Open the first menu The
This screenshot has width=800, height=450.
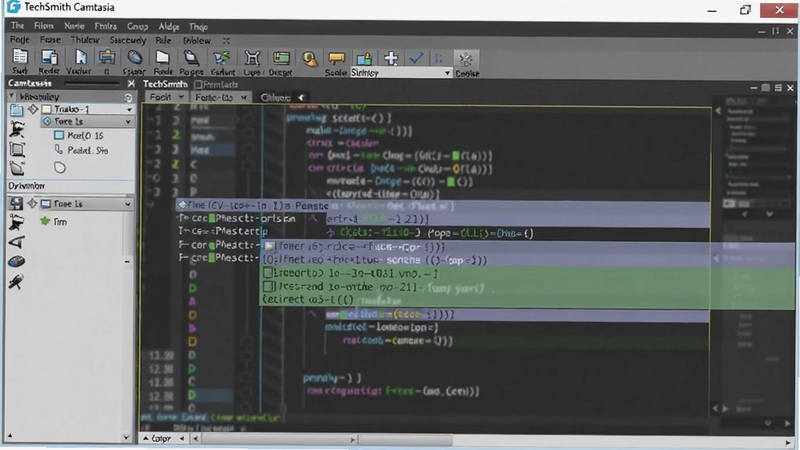[17, 26]
